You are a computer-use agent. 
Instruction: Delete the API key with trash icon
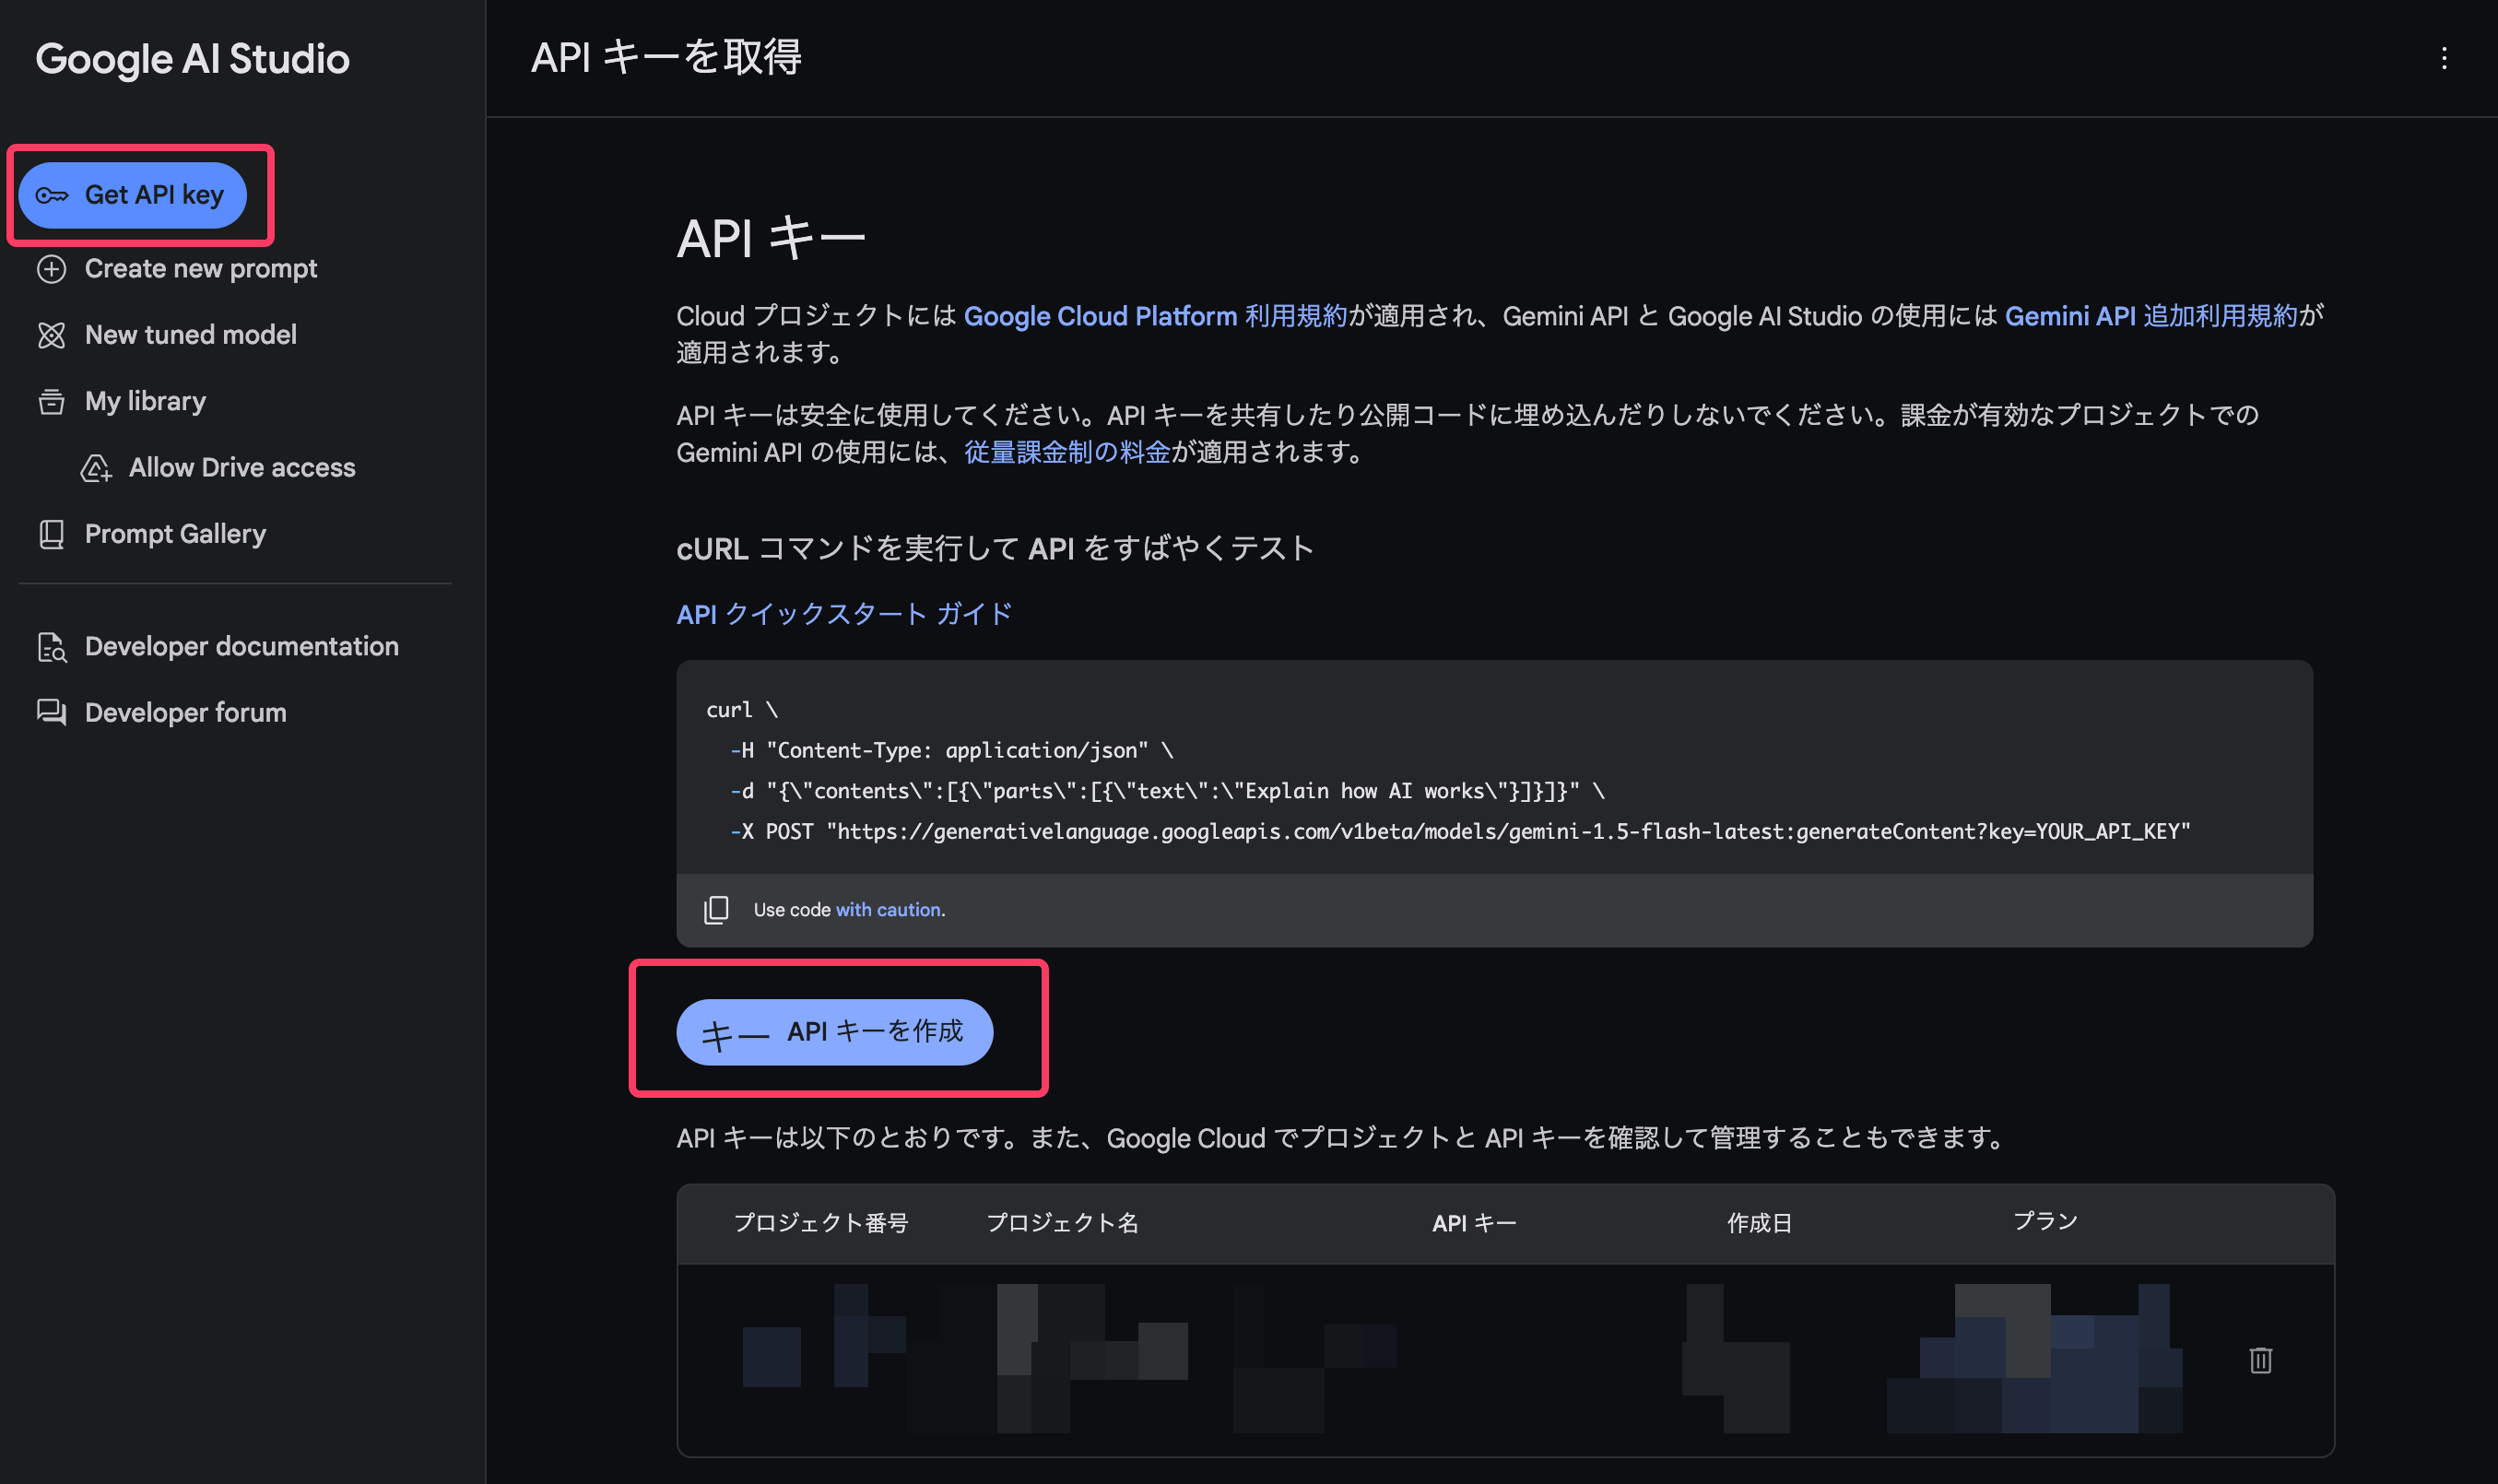coord(2260,1360)
